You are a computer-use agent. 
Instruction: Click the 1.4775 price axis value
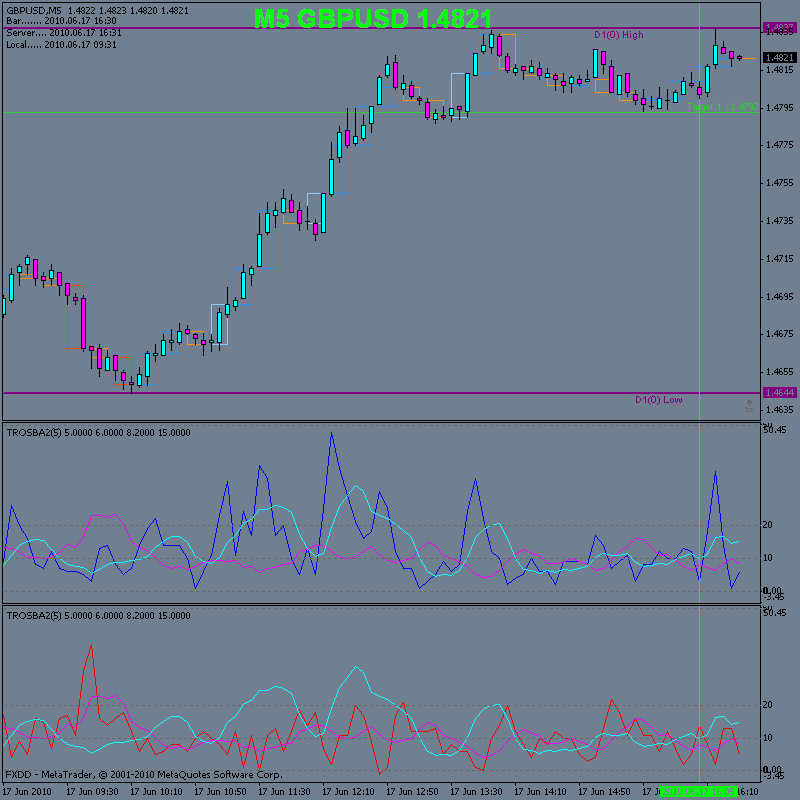[x=780, y=145]
